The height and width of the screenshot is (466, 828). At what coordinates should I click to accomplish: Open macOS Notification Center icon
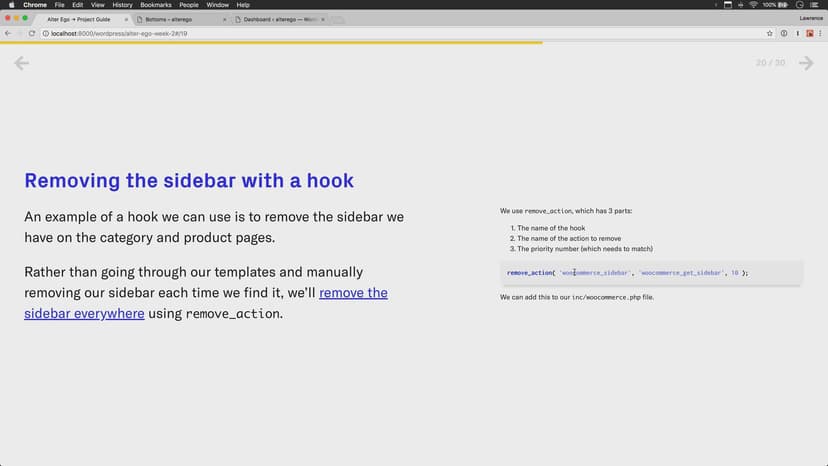pos(819,5)
